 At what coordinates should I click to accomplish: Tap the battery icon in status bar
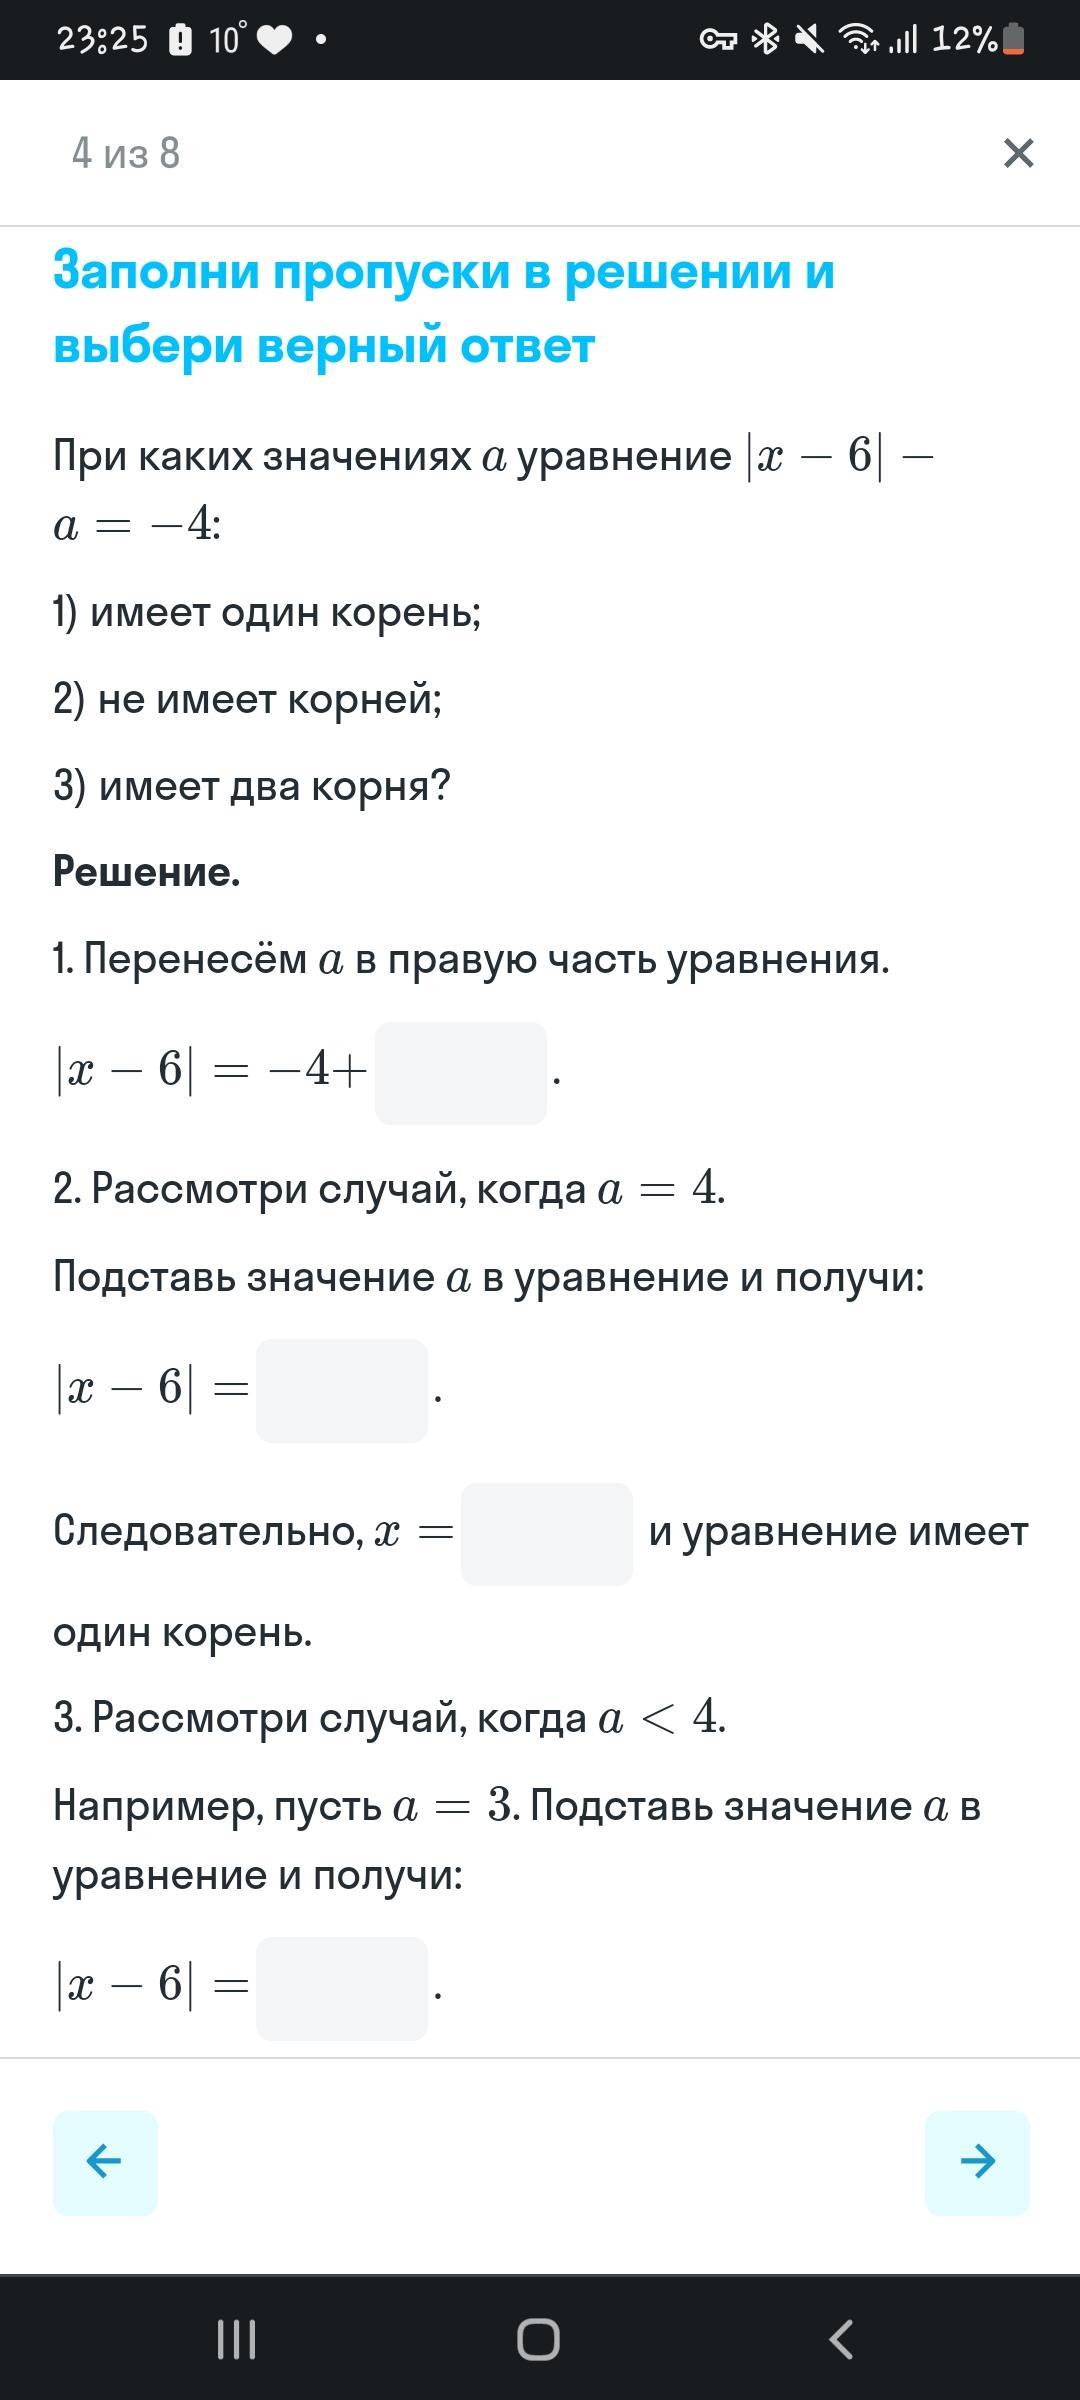[1013, 39]
